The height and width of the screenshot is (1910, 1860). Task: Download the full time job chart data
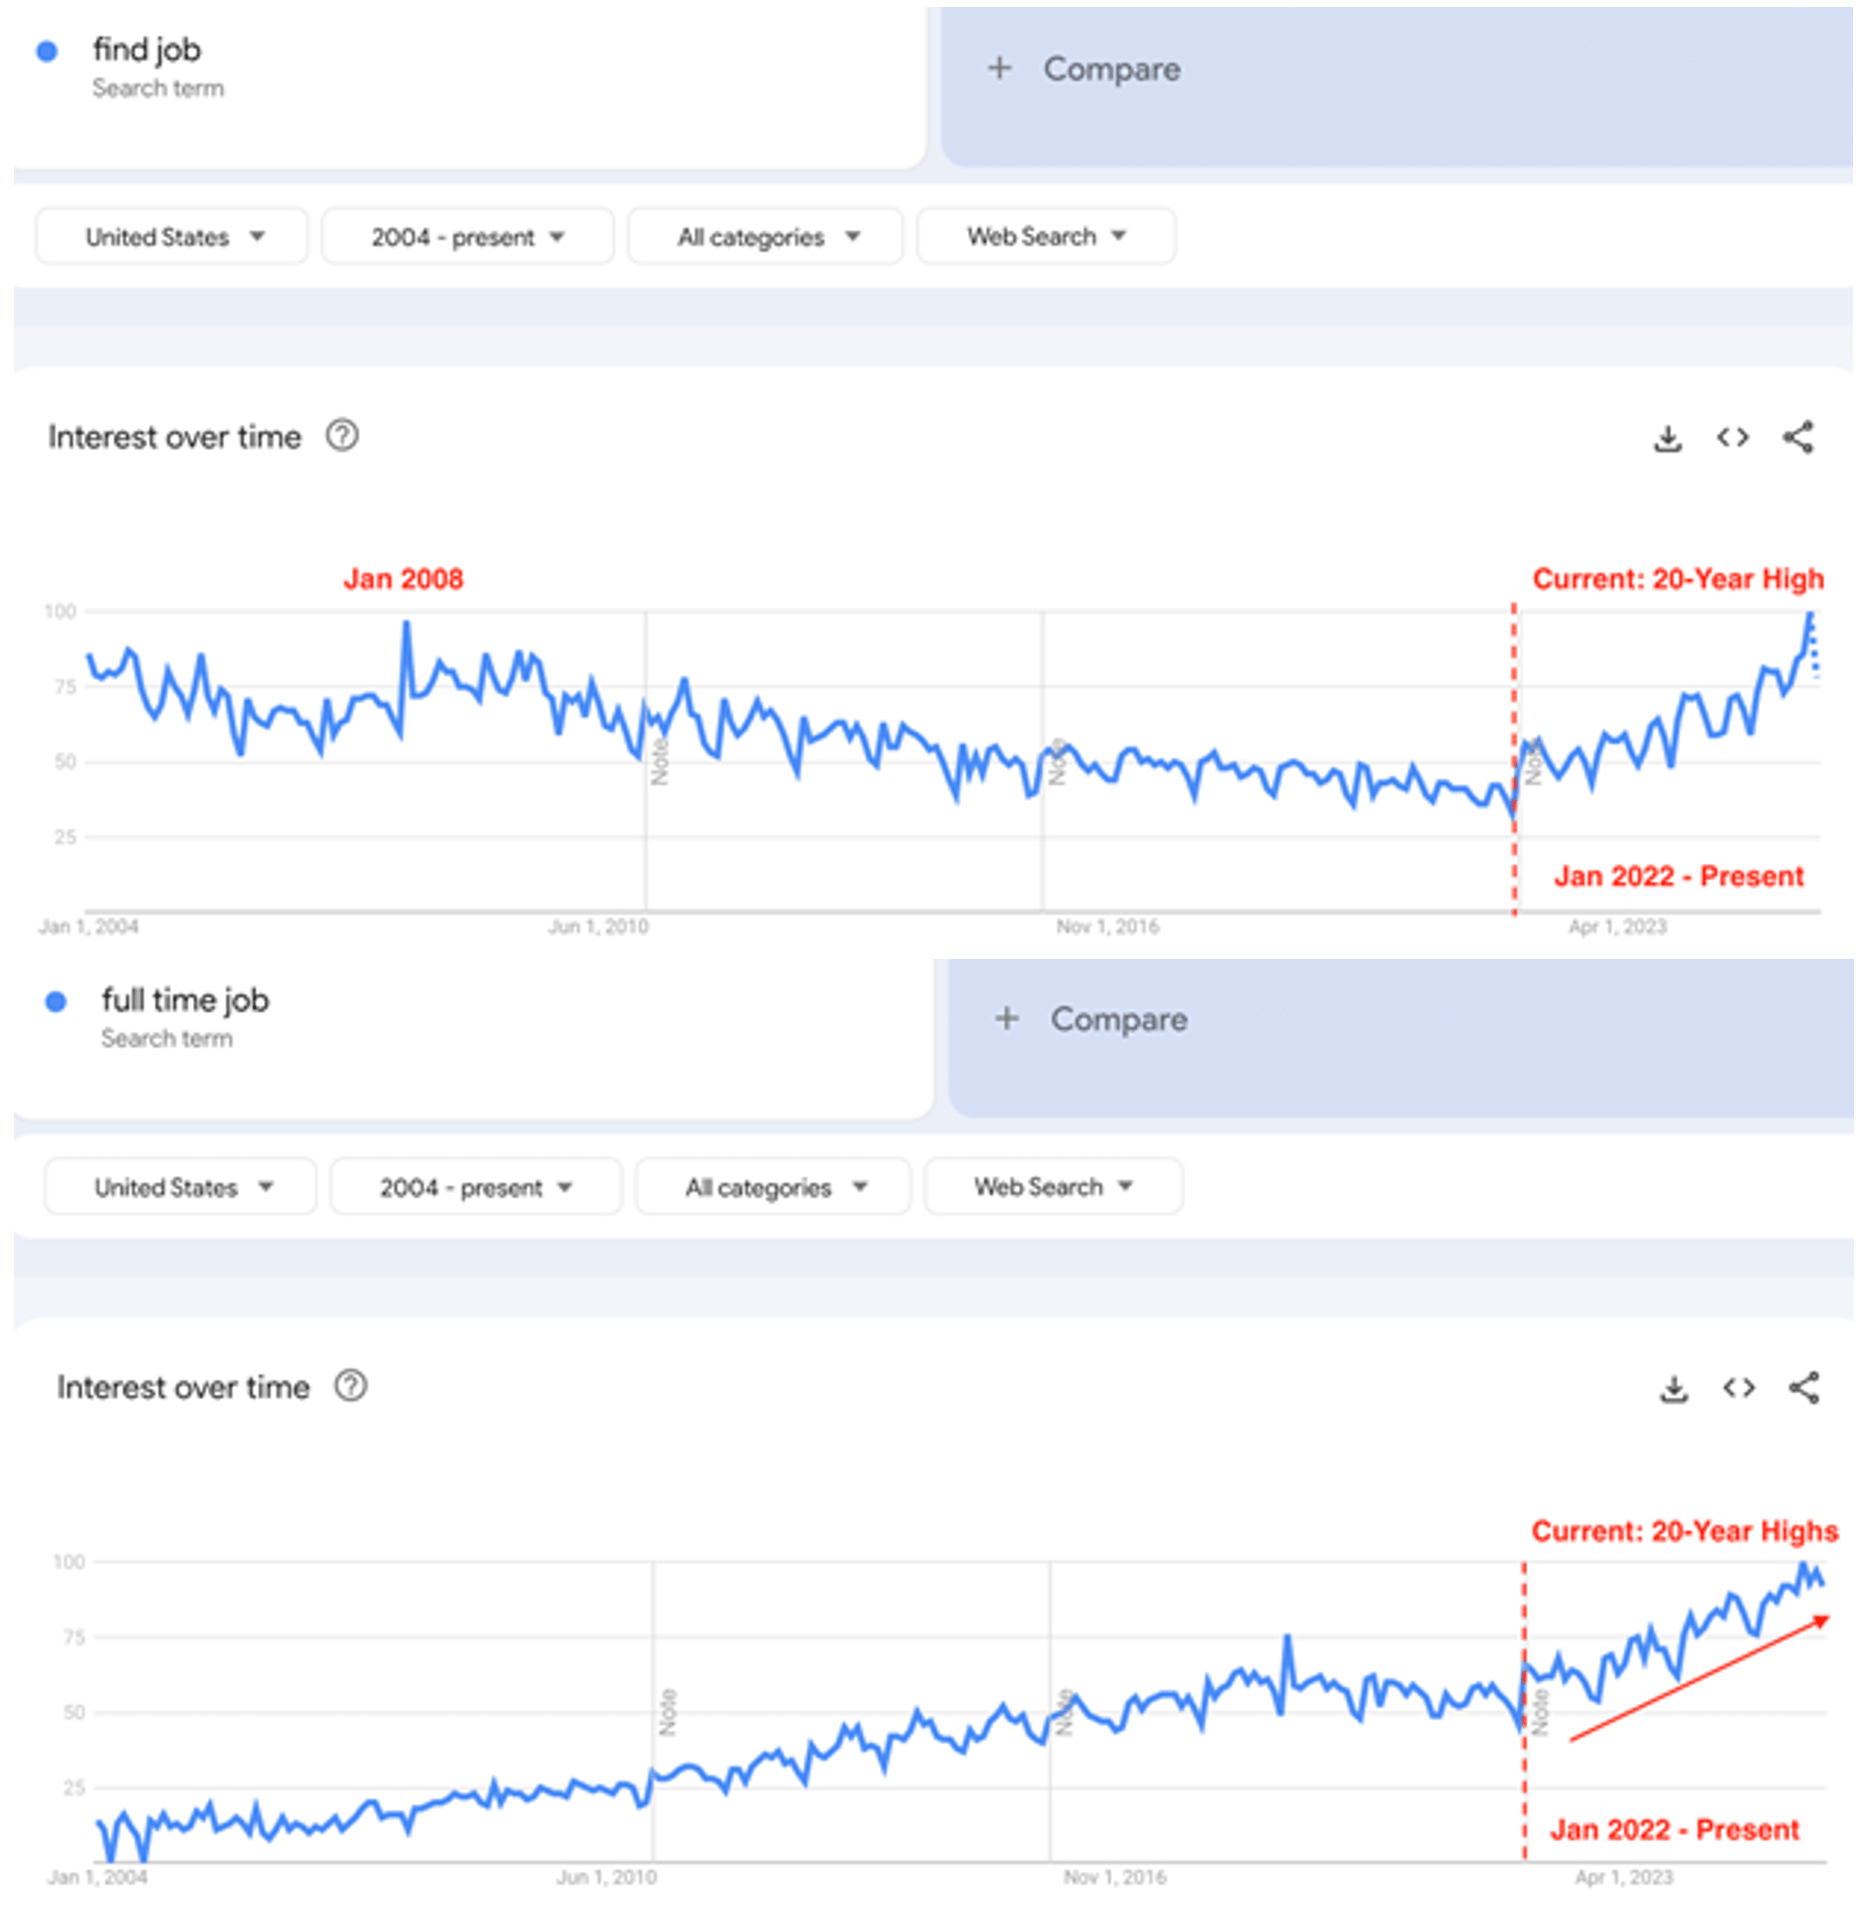pos(1674,1388)
